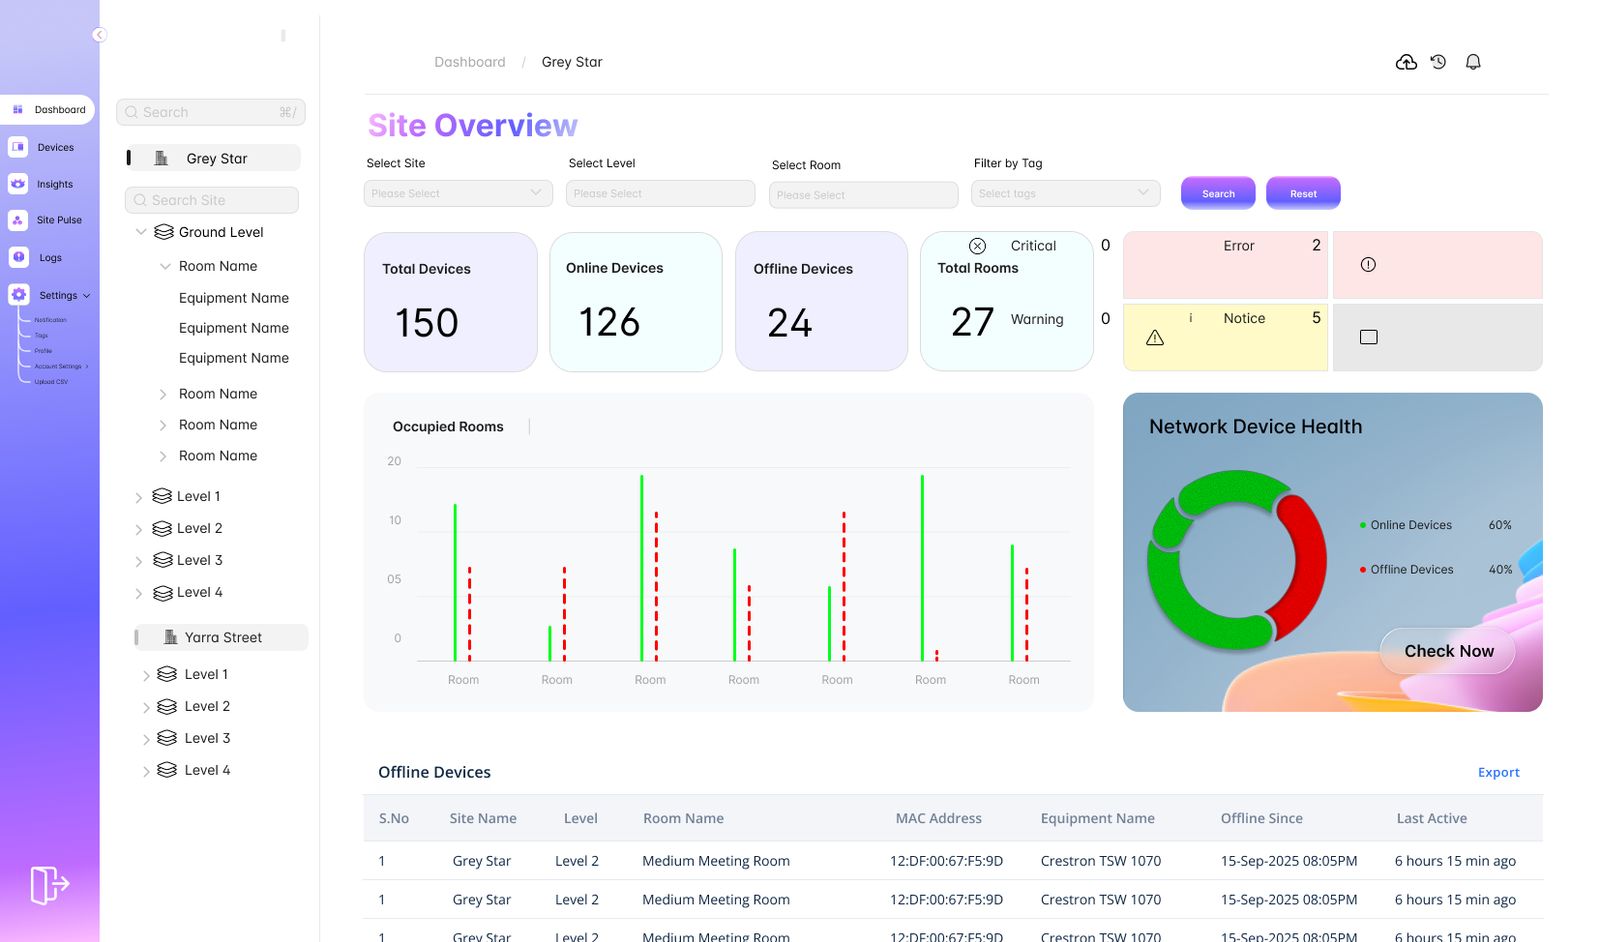Tick the square checkbox in the grey card
Image resolution: width=1600 pixels, height=942 pixels.
coord(1369,338)
